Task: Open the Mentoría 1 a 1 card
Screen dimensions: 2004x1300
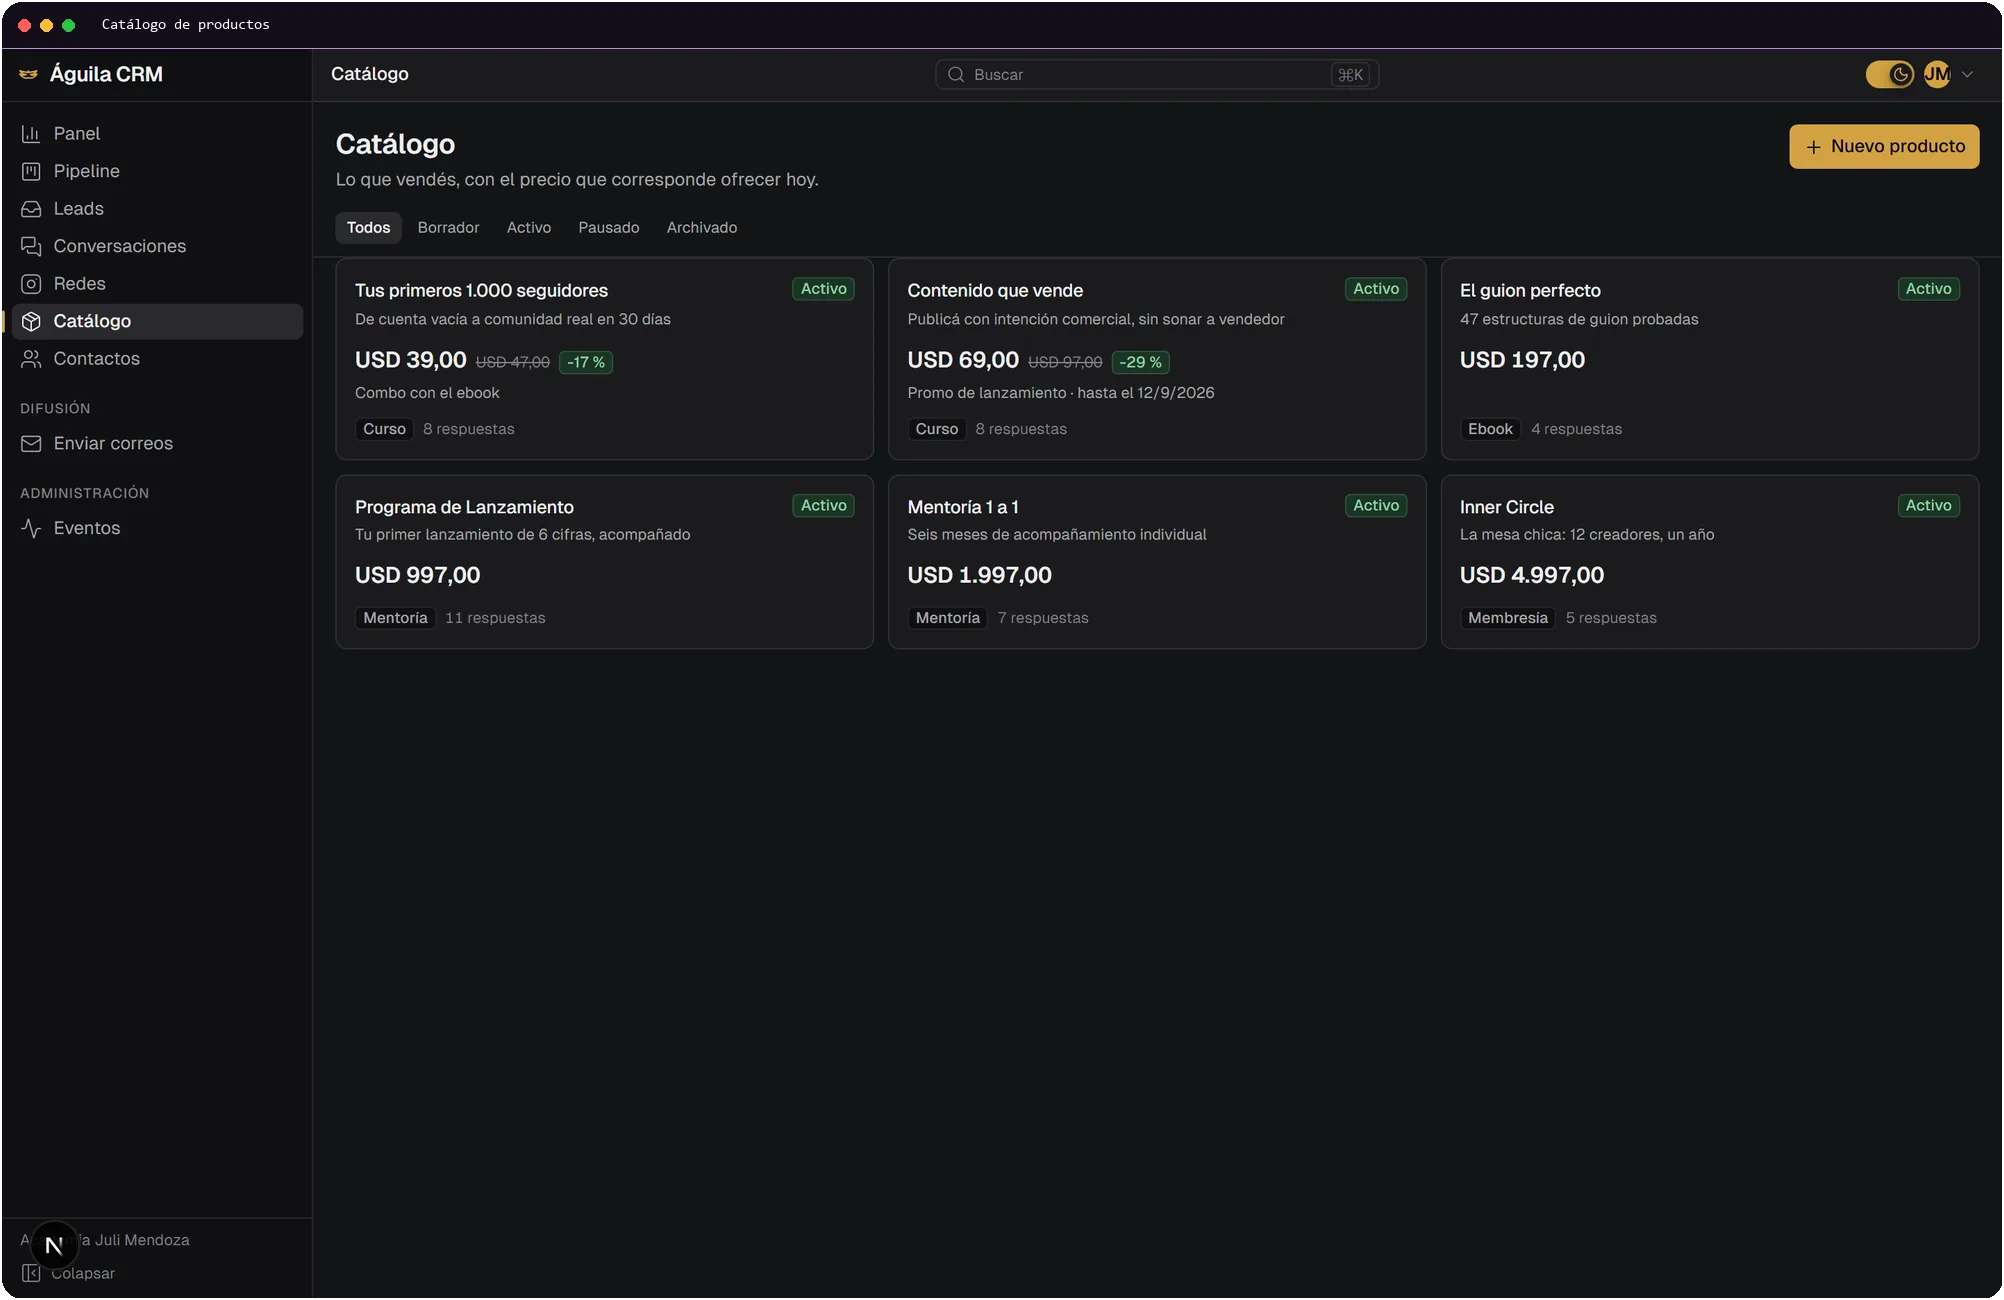Action: point(1157,562)
